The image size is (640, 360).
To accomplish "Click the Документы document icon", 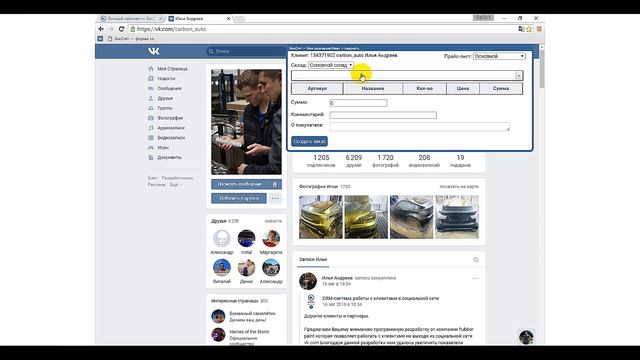I will tap(151, 157).
